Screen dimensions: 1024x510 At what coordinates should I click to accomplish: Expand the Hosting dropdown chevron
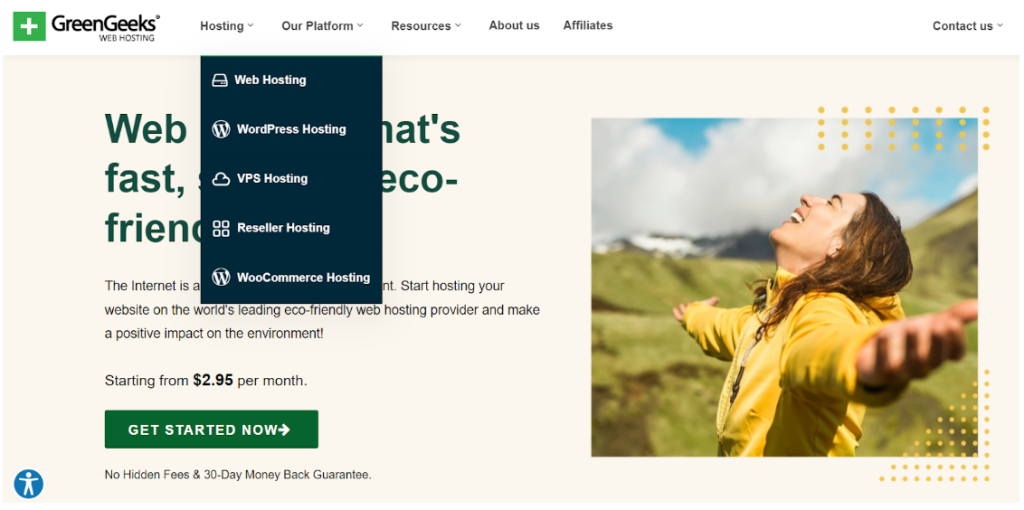pos(250,26)
